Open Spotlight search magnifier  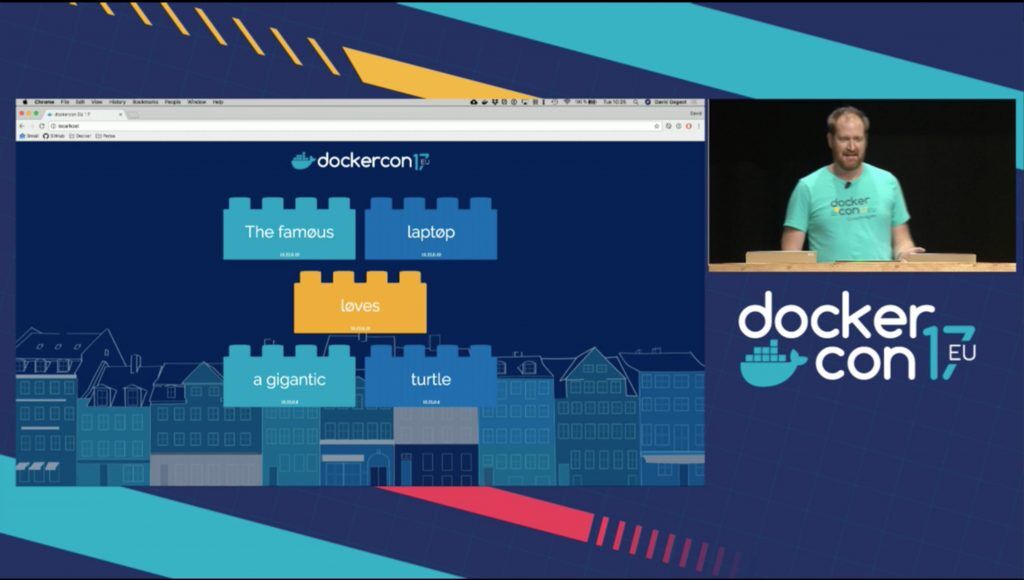coord(635,102)
